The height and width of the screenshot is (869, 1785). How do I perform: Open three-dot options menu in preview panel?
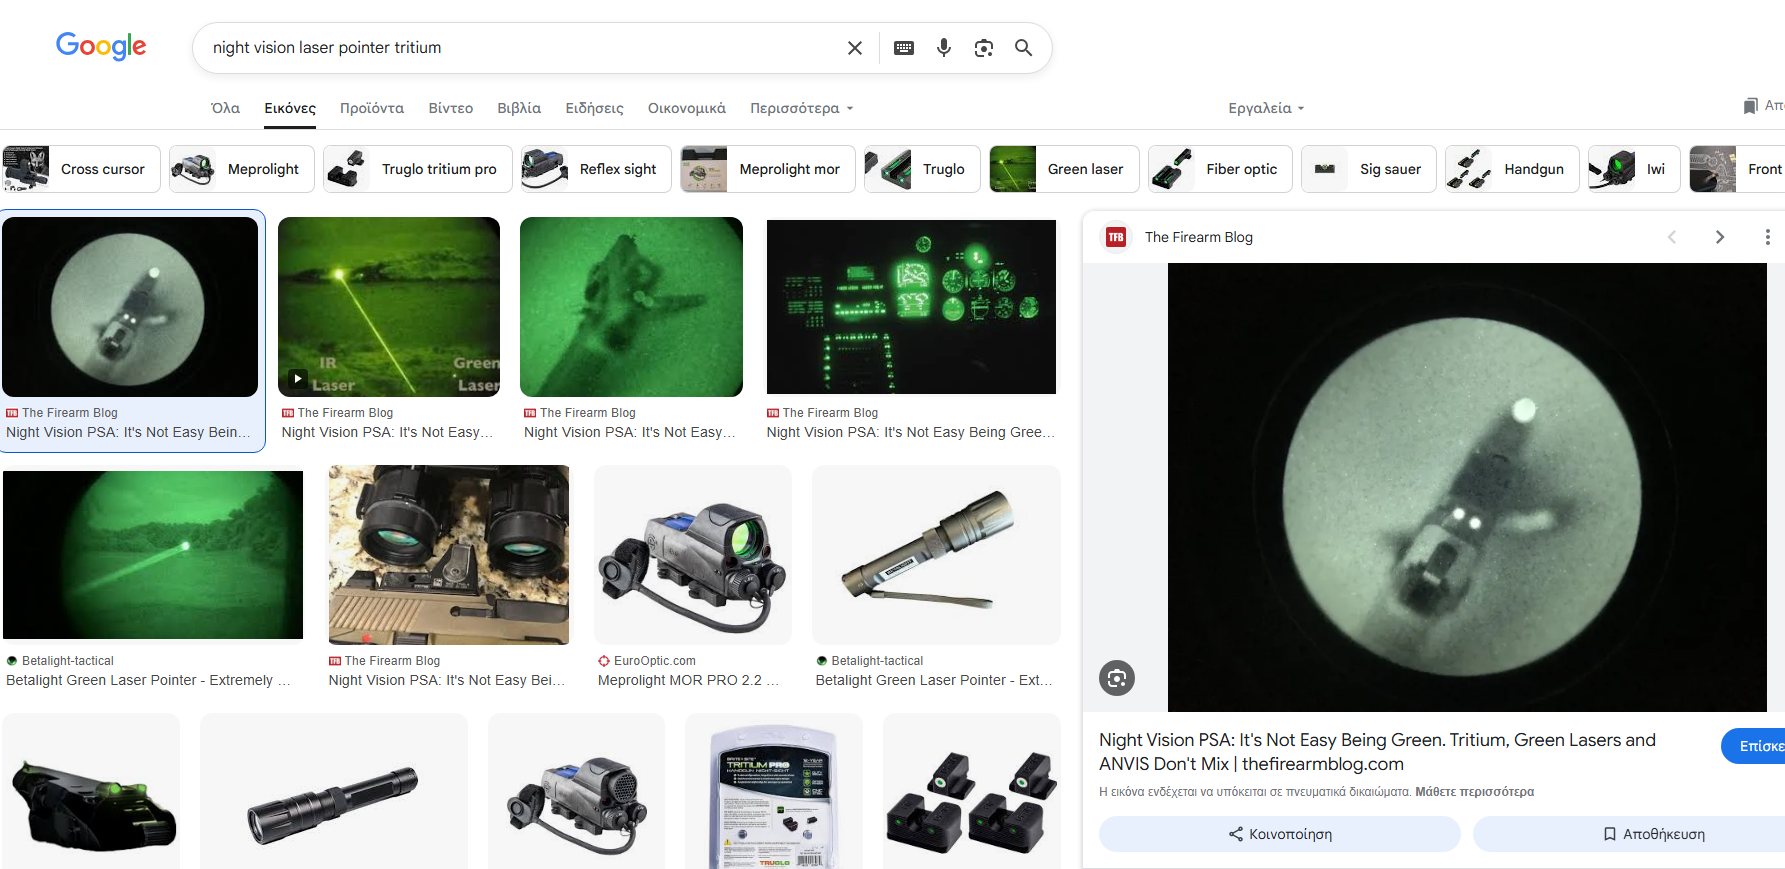pos(1767,237)
